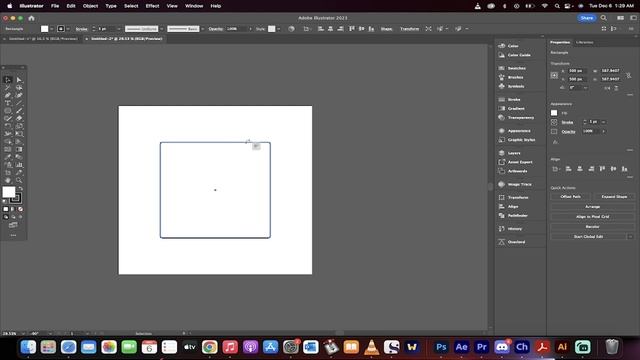Select the Column Graph tool
This screenshot has height=360, width=640.
19,164
